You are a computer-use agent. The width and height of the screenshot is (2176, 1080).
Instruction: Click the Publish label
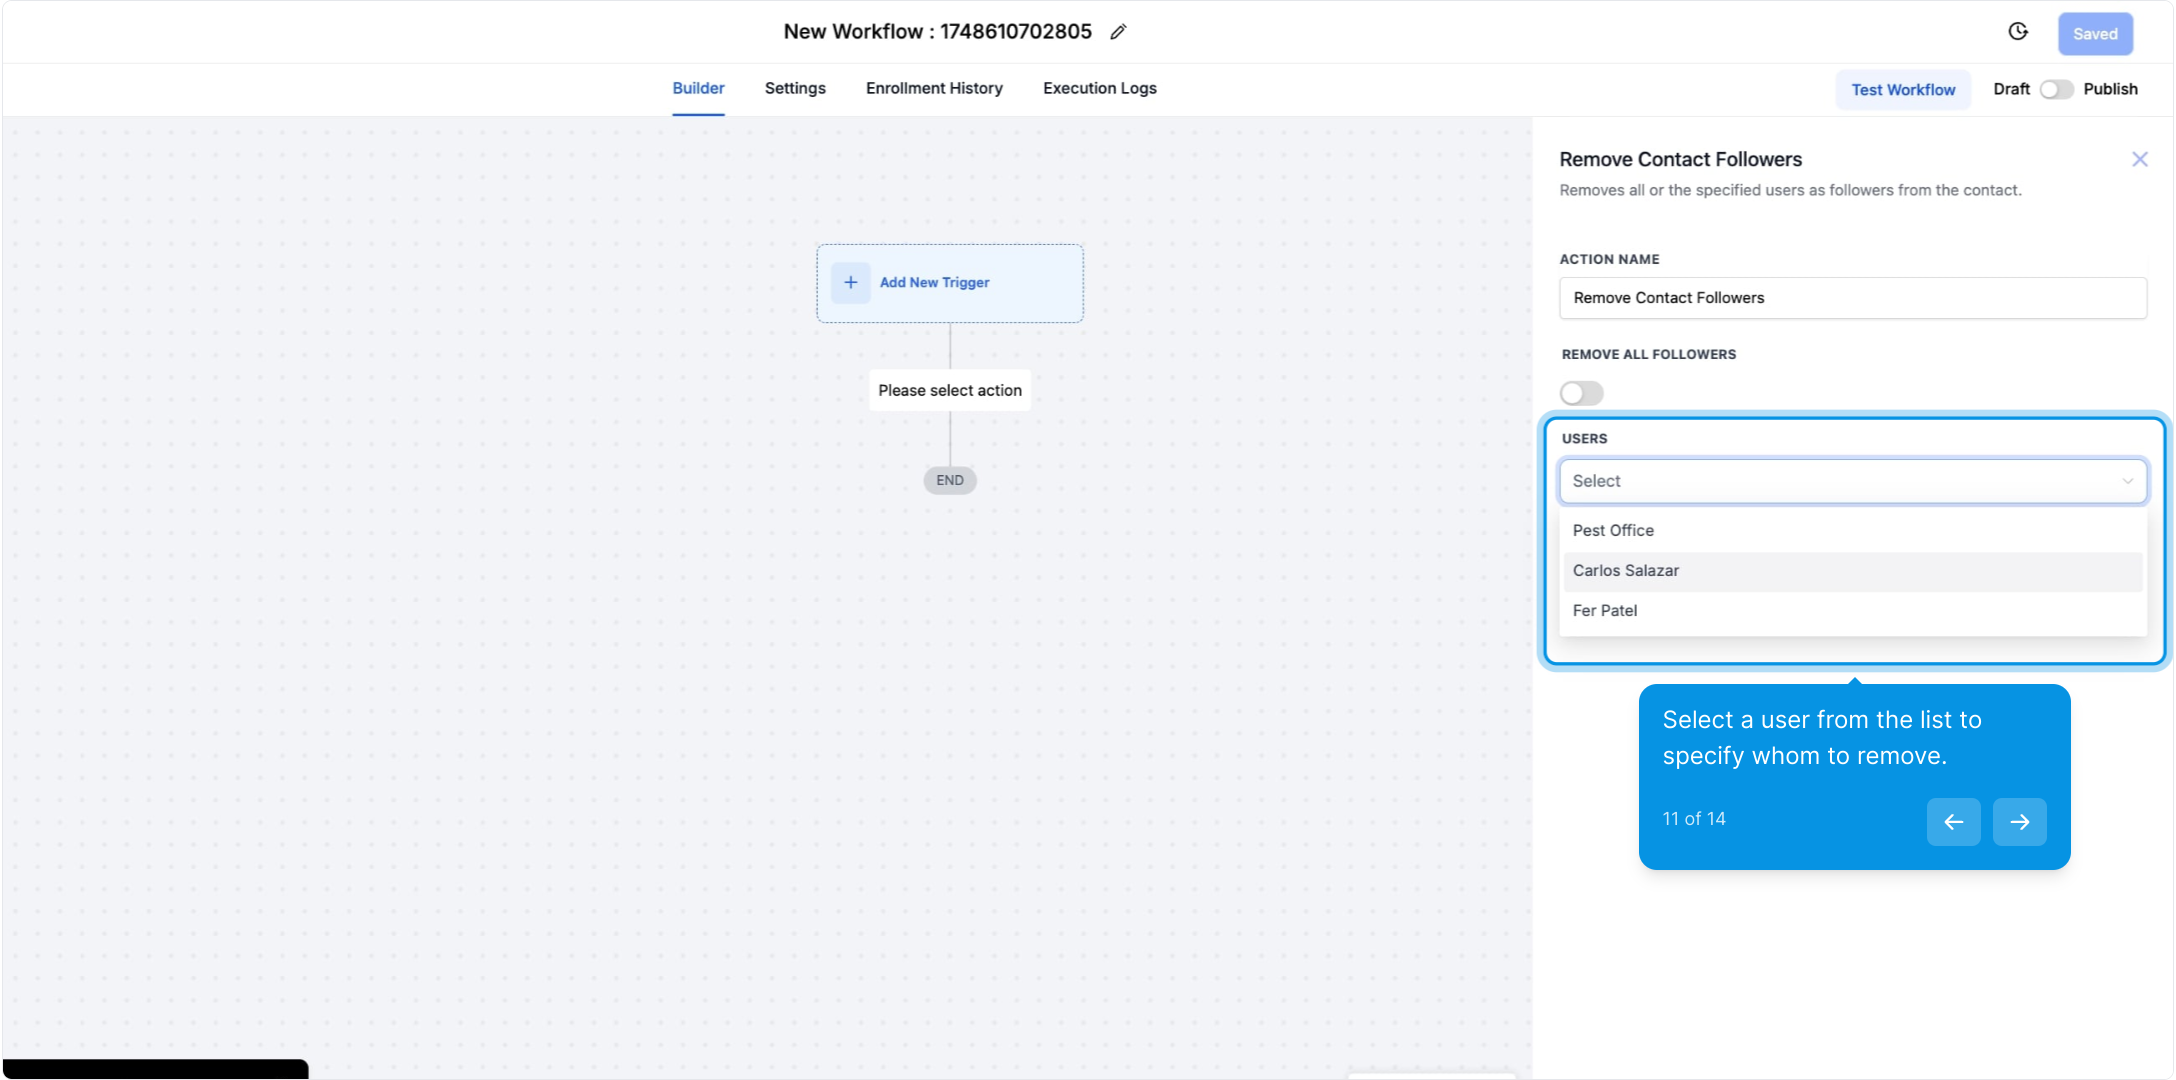pos(2110,89)
